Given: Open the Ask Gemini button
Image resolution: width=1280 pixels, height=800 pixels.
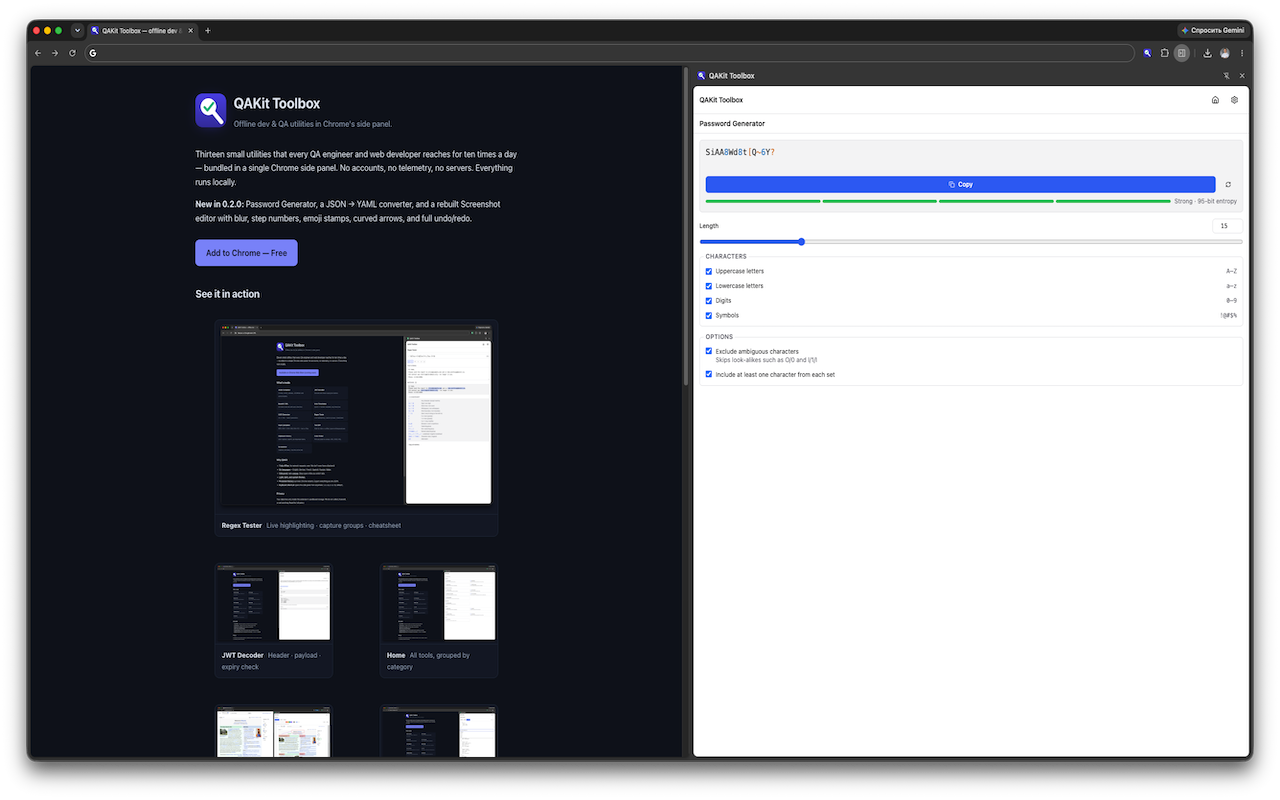Looking at the screenshot, I should 1213,31.
